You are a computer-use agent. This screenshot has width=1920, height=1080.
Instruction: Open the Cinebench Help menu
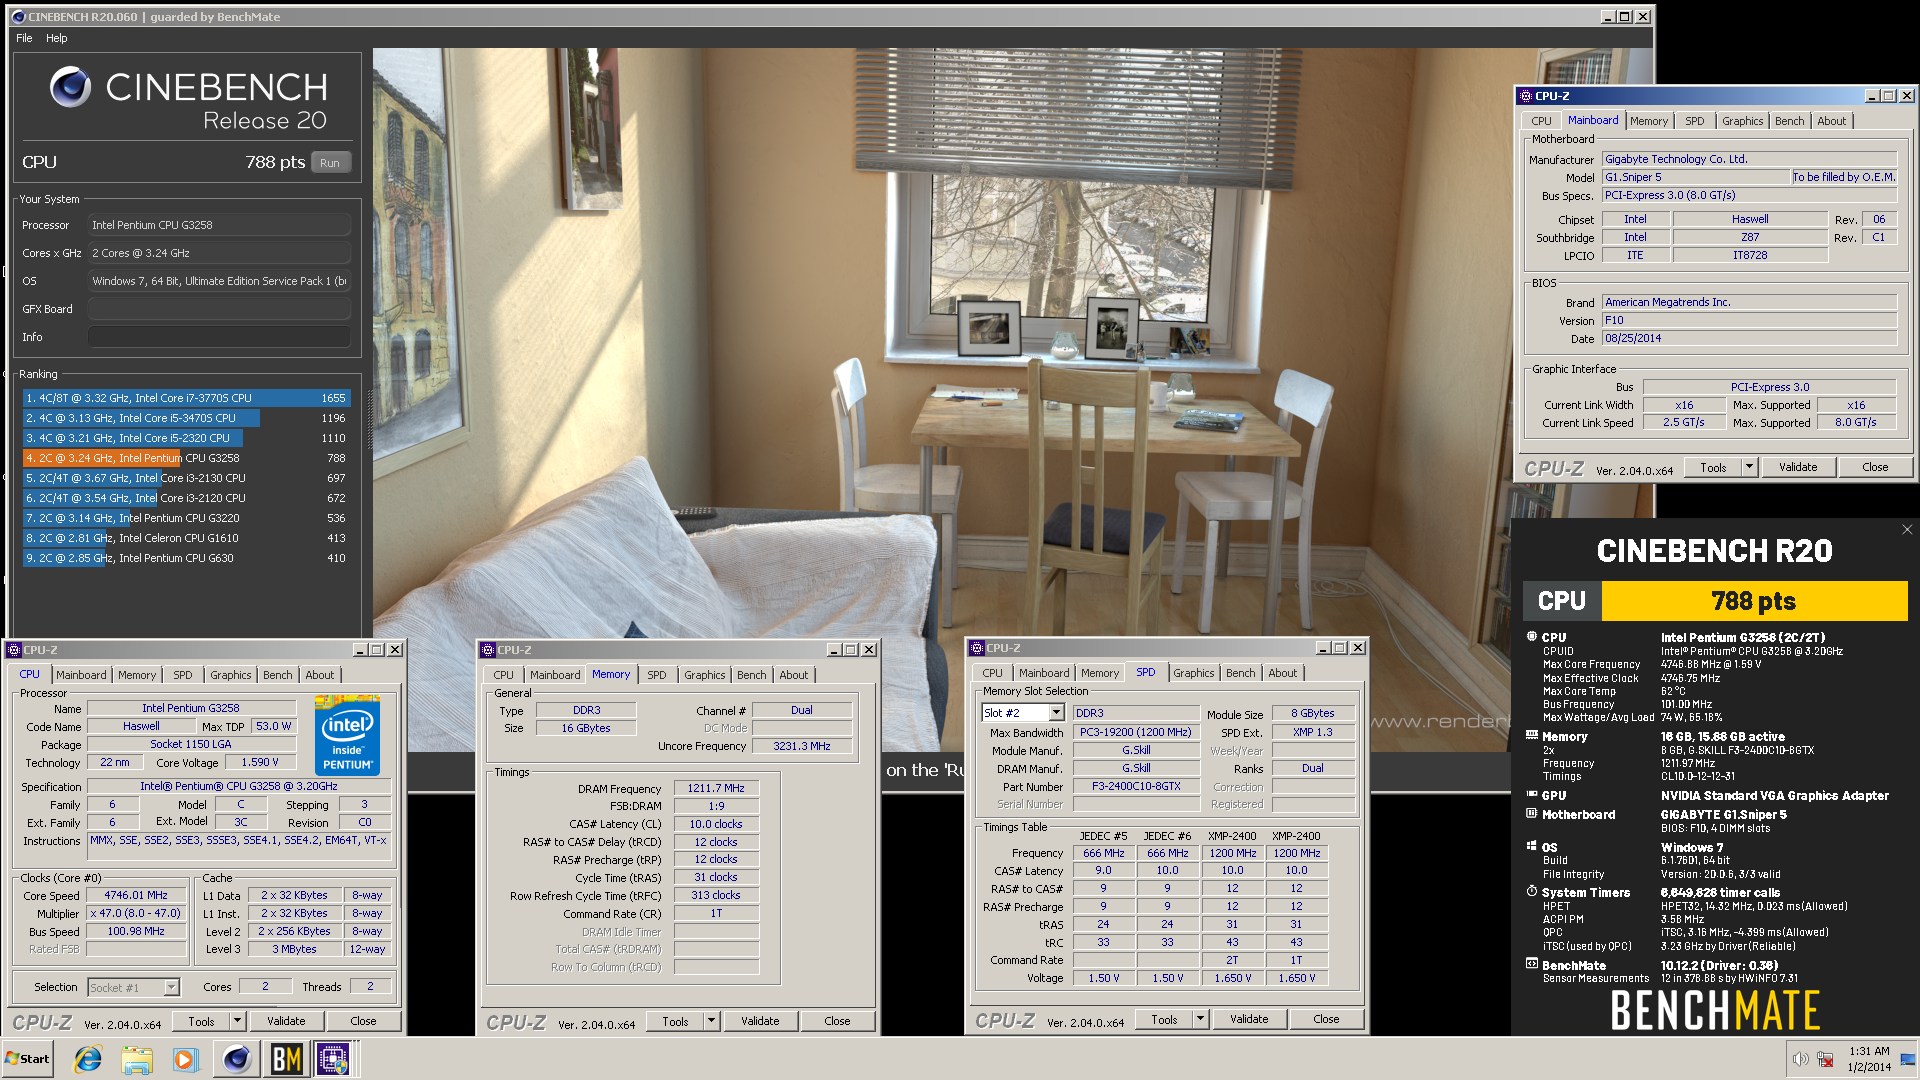tap(57, 38)
